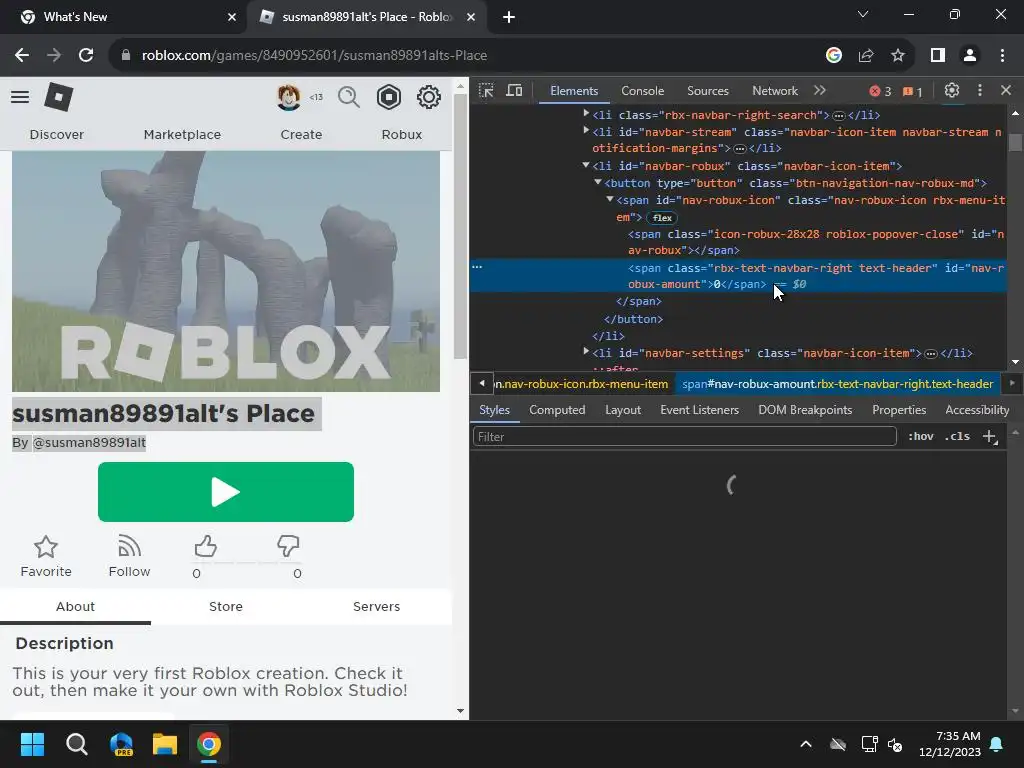The height and width of the screenshot is (768, 1024).
Task: Open the DOM Breakpoints tab
Action: [805, 410]
